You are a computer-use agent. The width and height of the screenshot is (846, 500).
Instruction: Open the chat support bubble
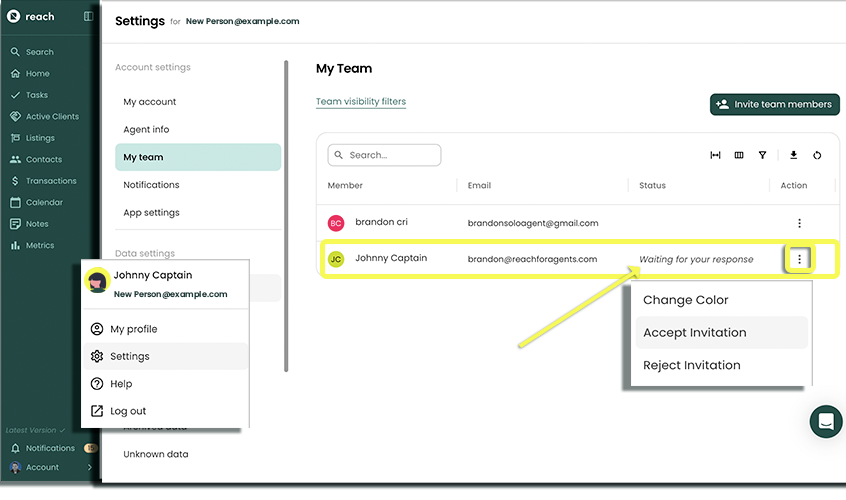tap(825, 421)
